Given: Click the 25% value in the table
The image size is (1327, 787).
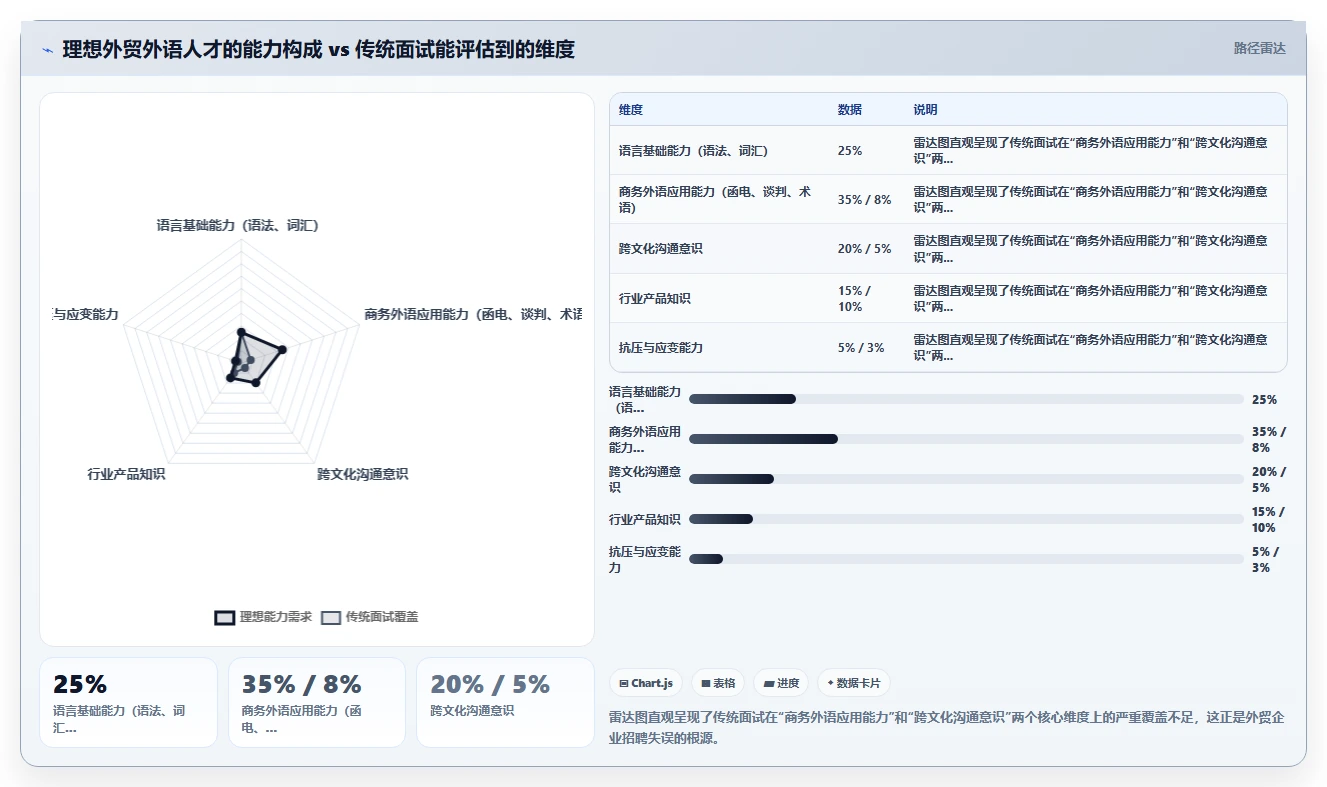Looking at the screenshot, I should pos(850,151).
